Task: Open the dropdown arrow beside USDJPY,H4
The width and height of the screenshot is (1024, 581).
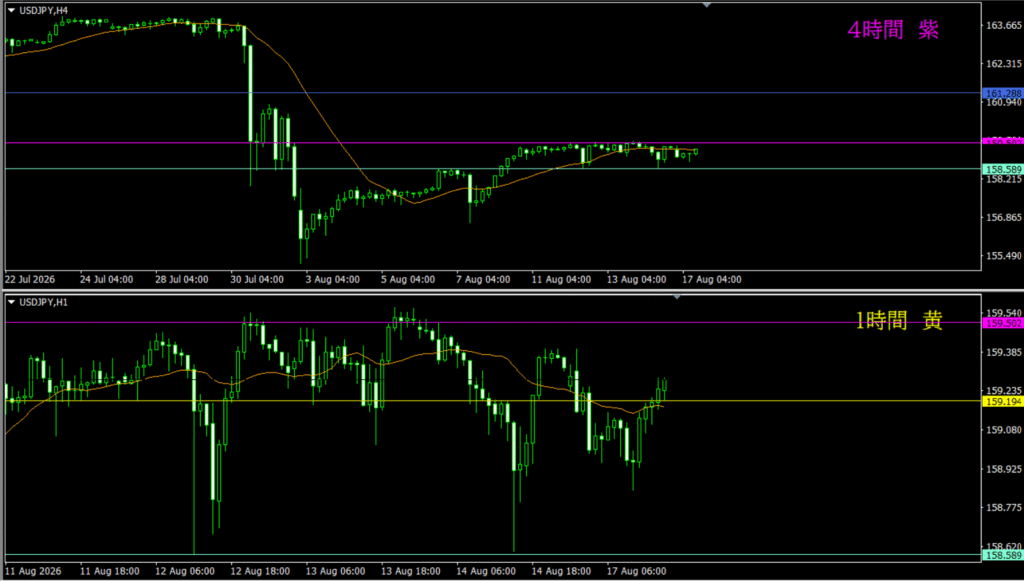Action: pyautogui.click(x=11, y=10)
